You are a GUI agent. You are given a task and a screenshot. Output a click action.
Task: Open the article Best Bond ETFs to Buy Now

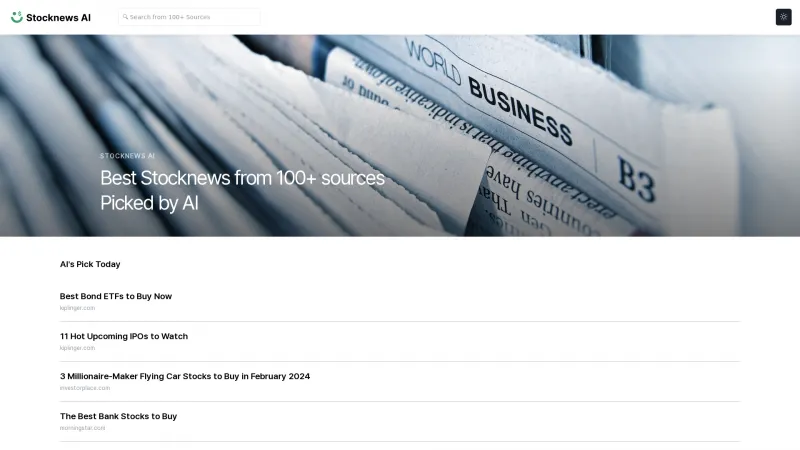pos(116,296)
